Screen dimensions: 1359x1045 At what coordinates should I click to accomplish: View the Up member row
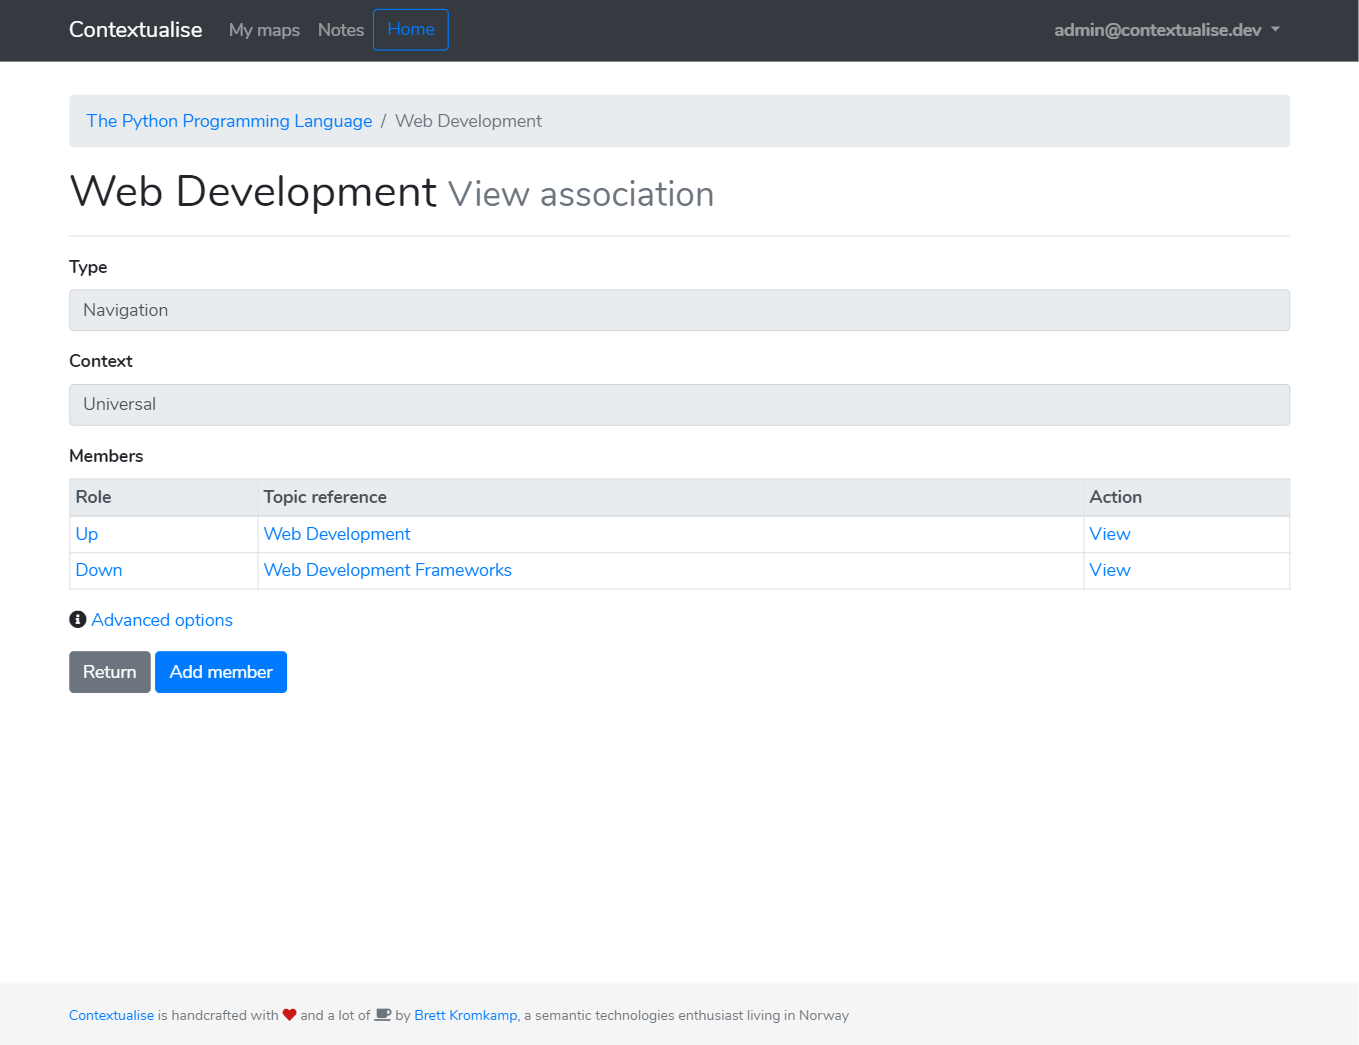click(x=1110, y=534)
